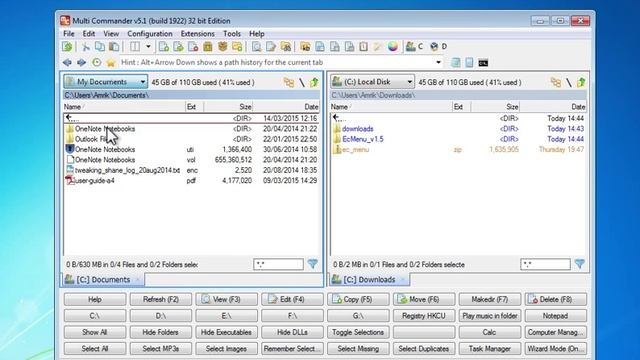Open the (C:) Local Disk drive dropdown
The height and width of the screenshot is (360, 640).
(372, 82)
